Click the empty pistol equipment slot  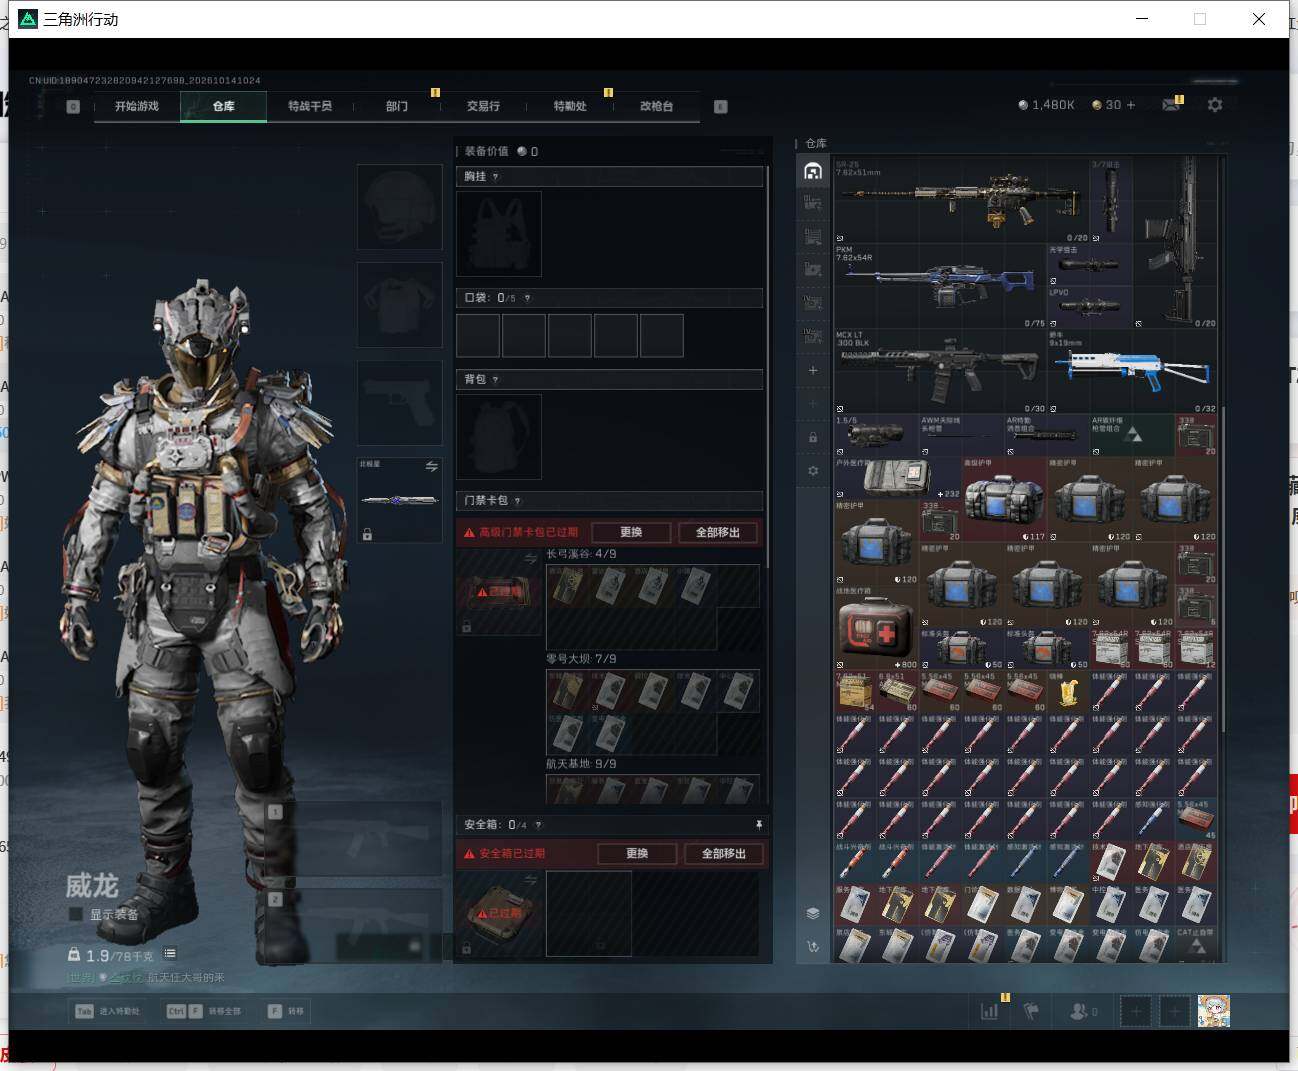click(x=400, y=403)
